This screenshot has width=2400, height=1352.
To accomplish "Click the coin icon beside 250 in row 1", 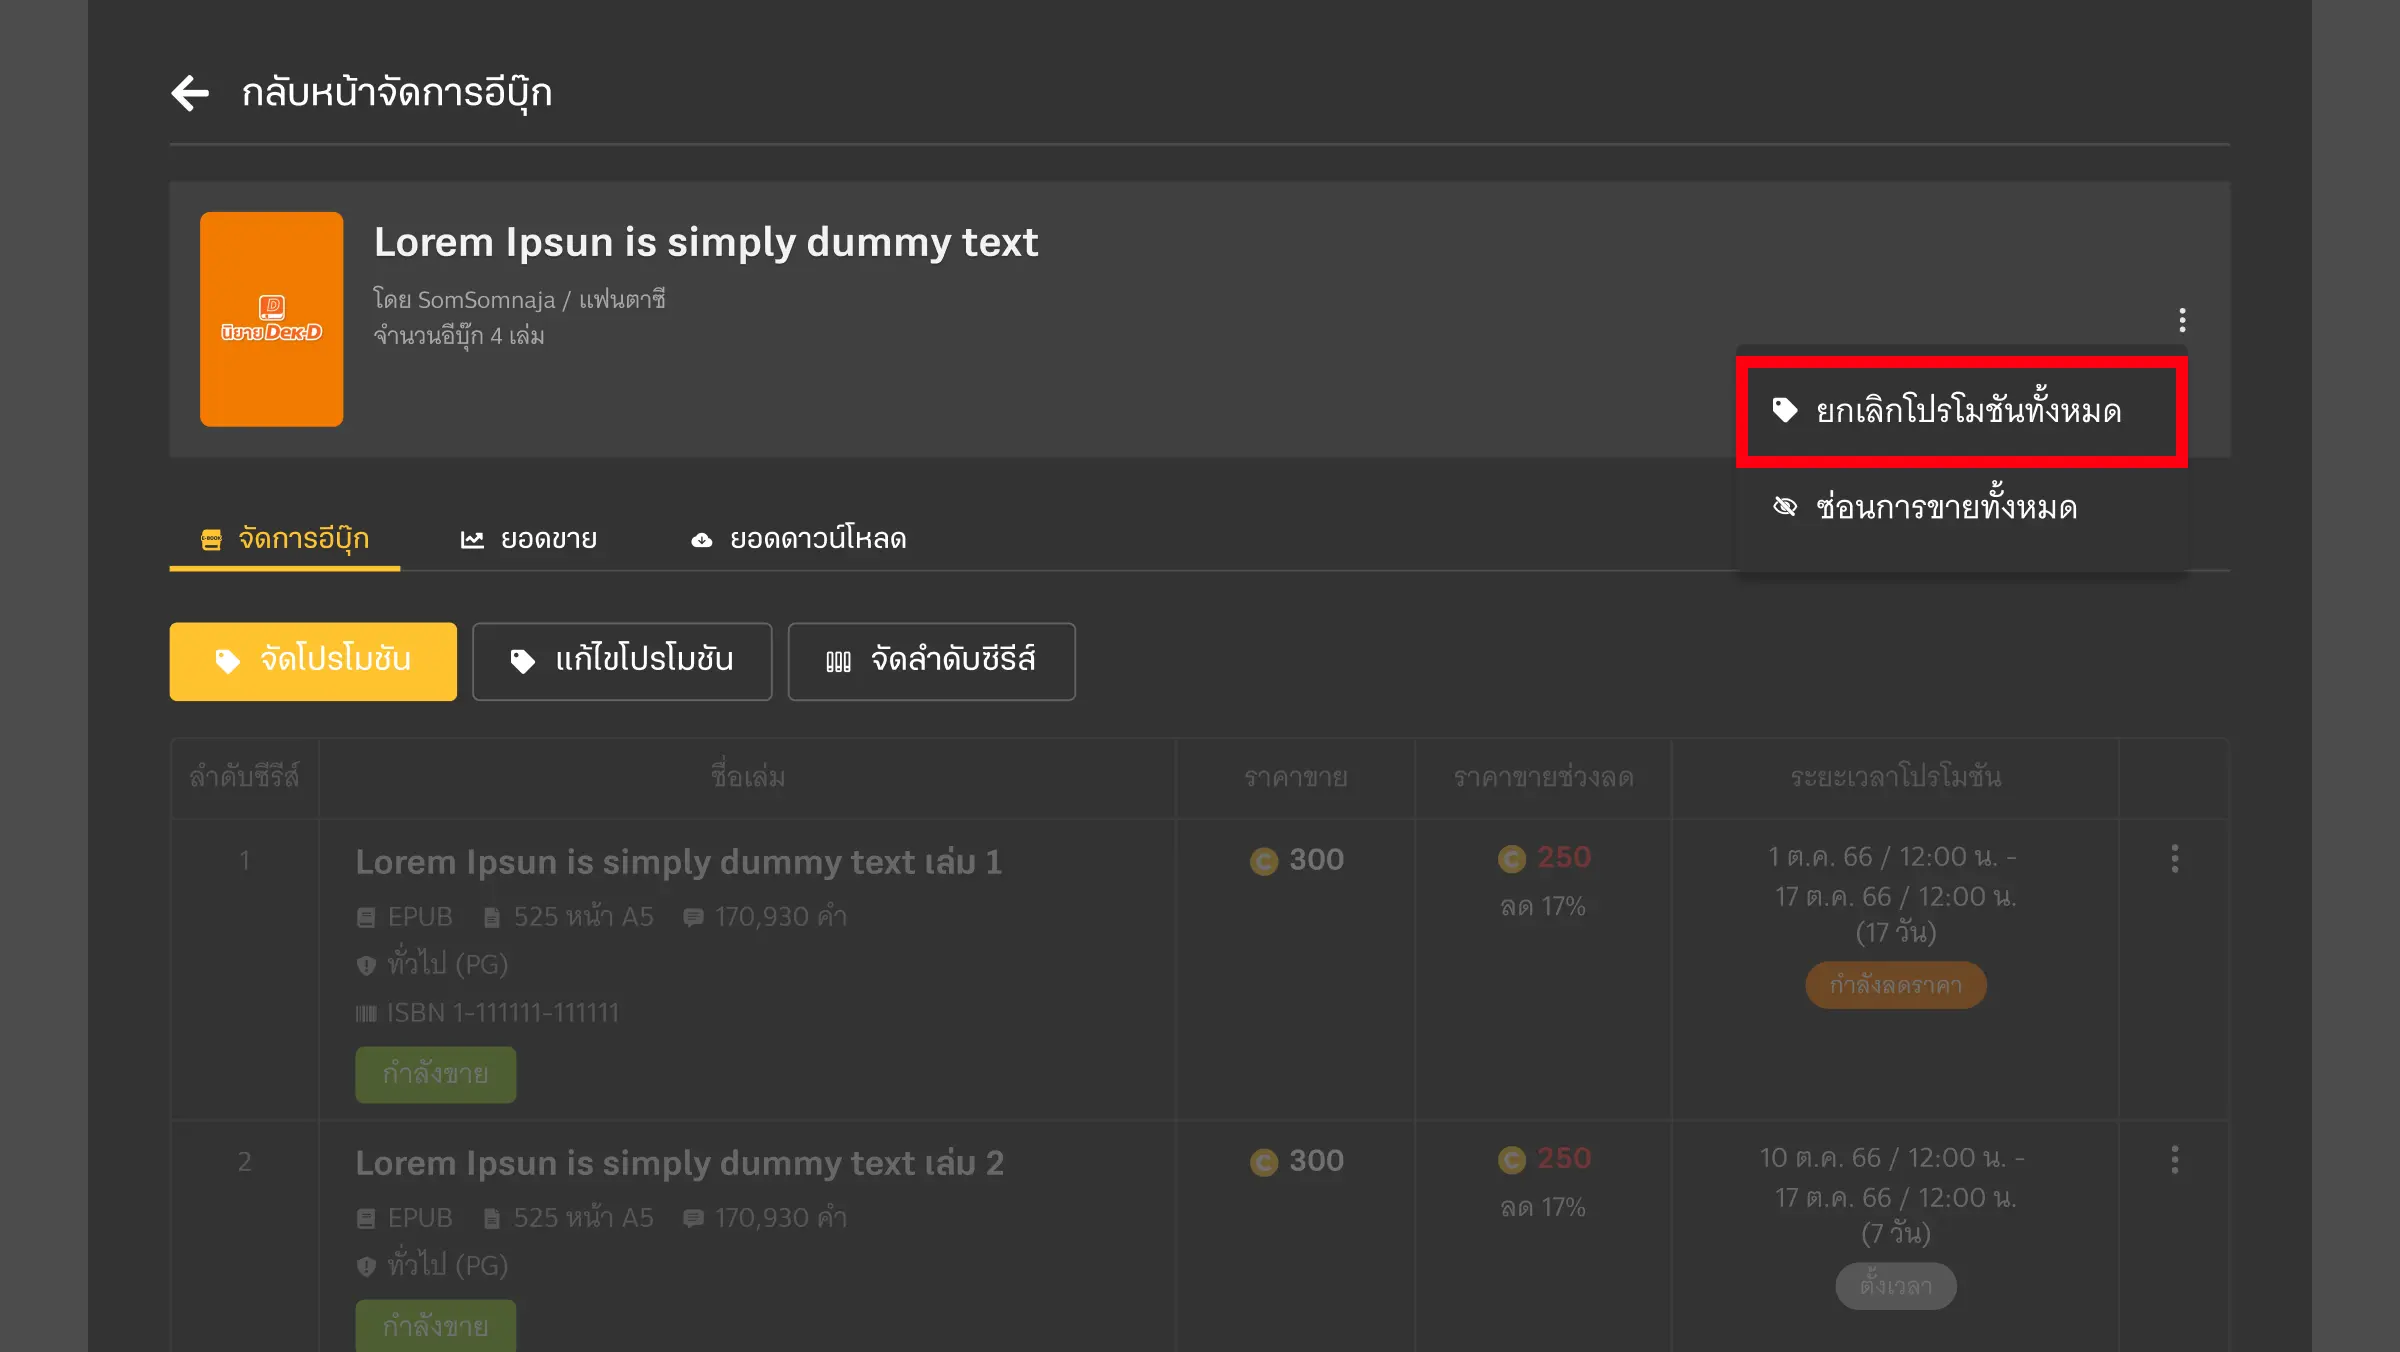I will pyautogui.click(x=1512, y=858).
